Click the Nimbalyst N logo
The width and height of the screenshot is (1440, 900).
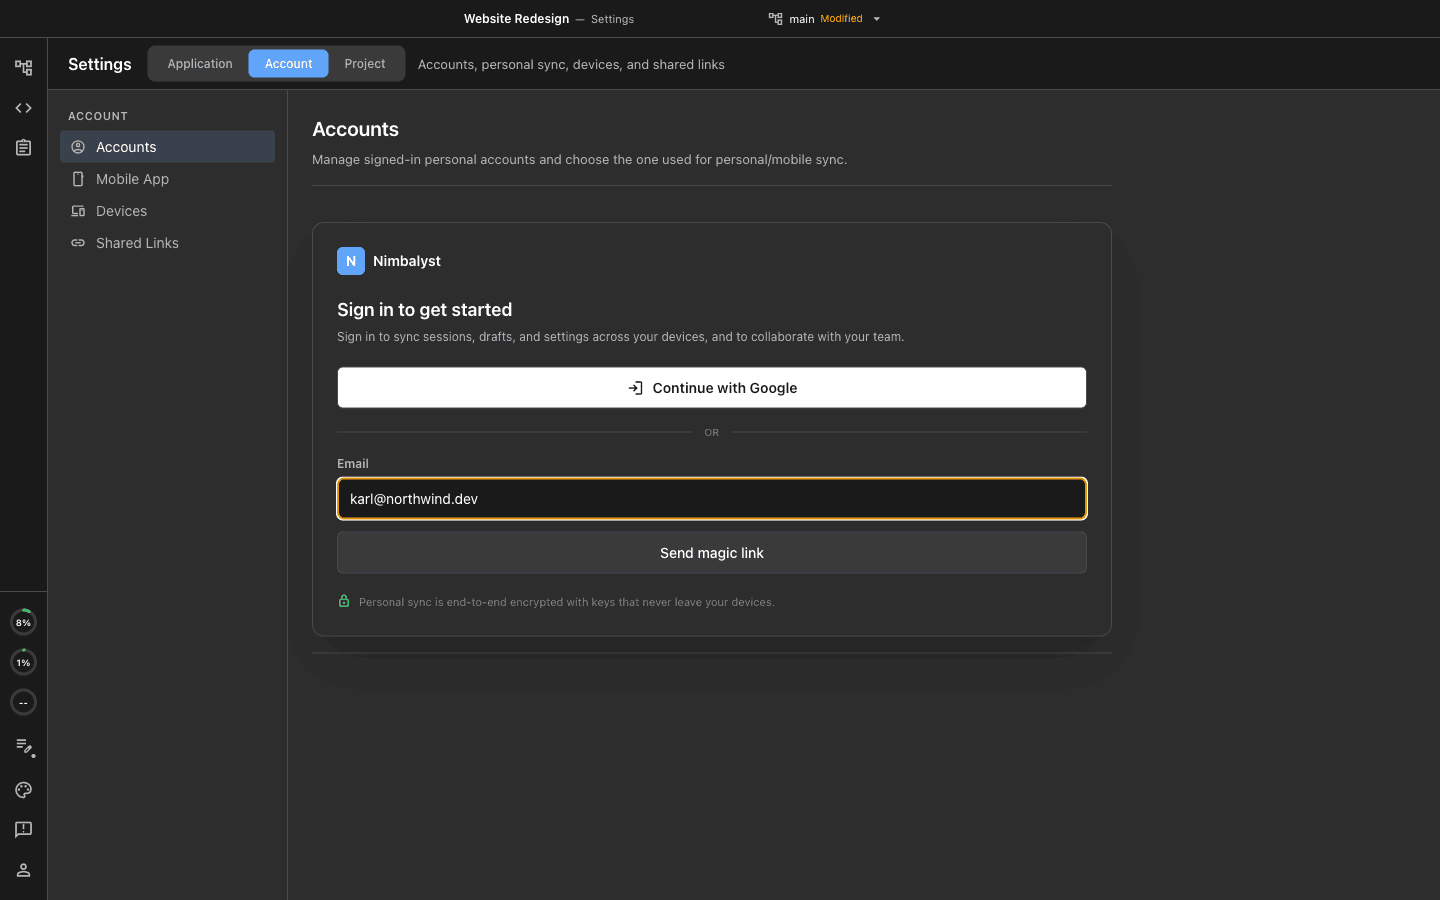351,261
